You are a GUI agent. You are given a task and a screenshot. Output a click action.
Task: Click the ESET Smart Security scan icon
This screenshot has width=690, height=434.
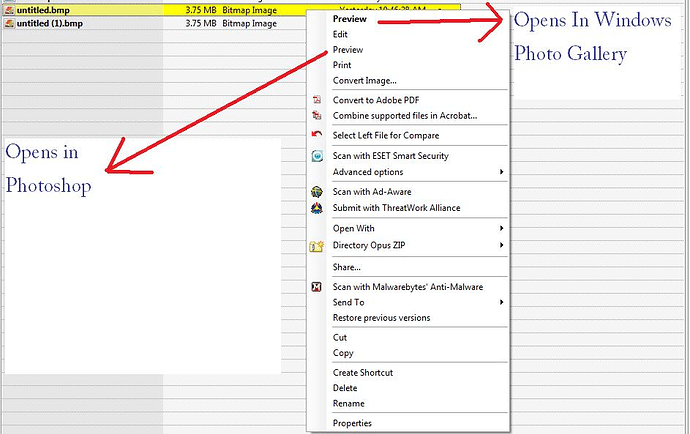316,156
